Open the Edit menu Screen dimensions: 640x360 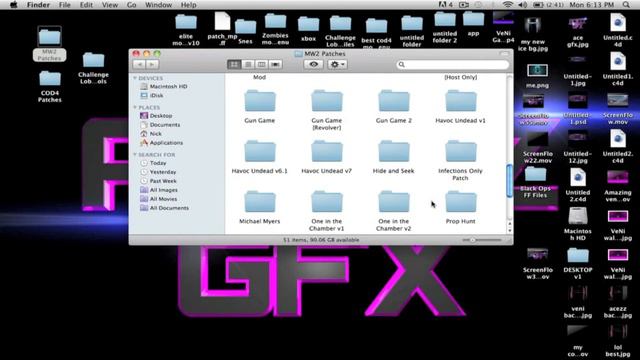pyautogui.click(x=86, y=5)
